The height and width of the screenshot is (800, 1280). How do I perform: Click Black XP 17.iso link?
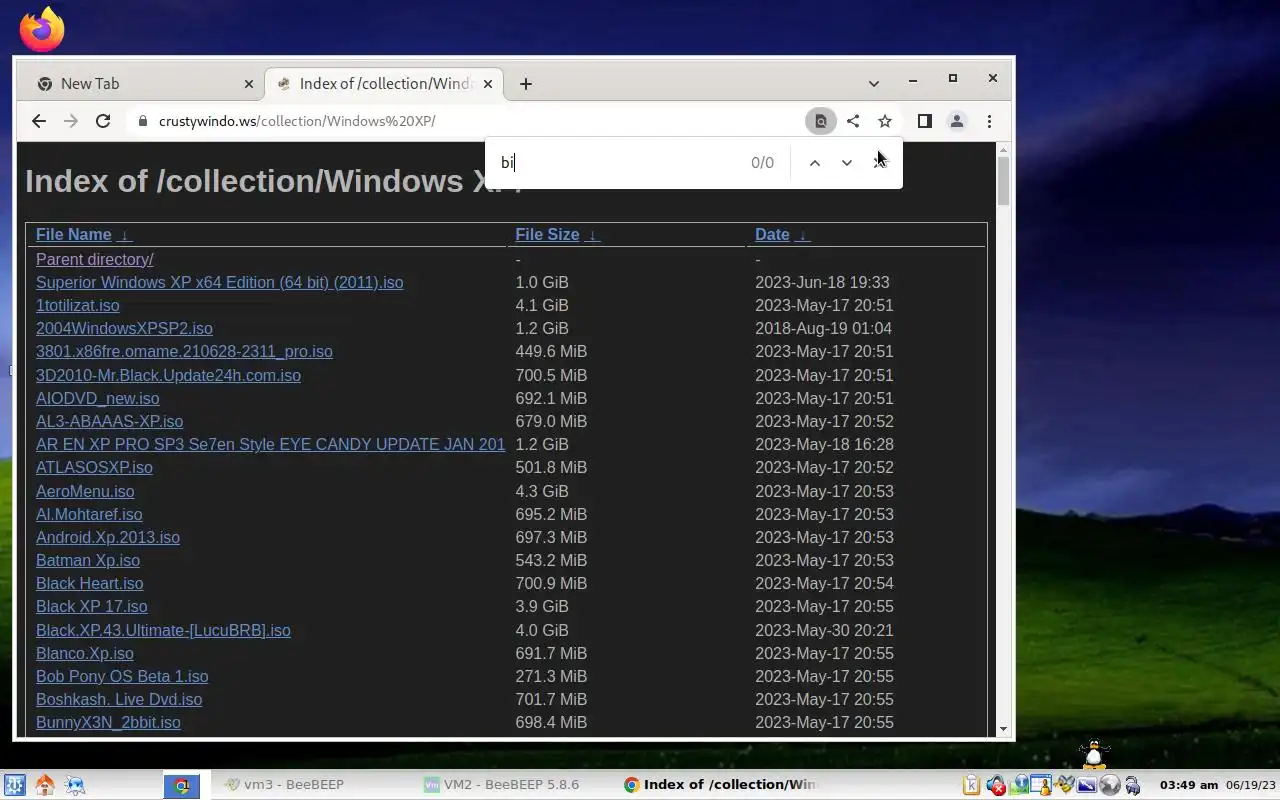(x=91, y=607)
